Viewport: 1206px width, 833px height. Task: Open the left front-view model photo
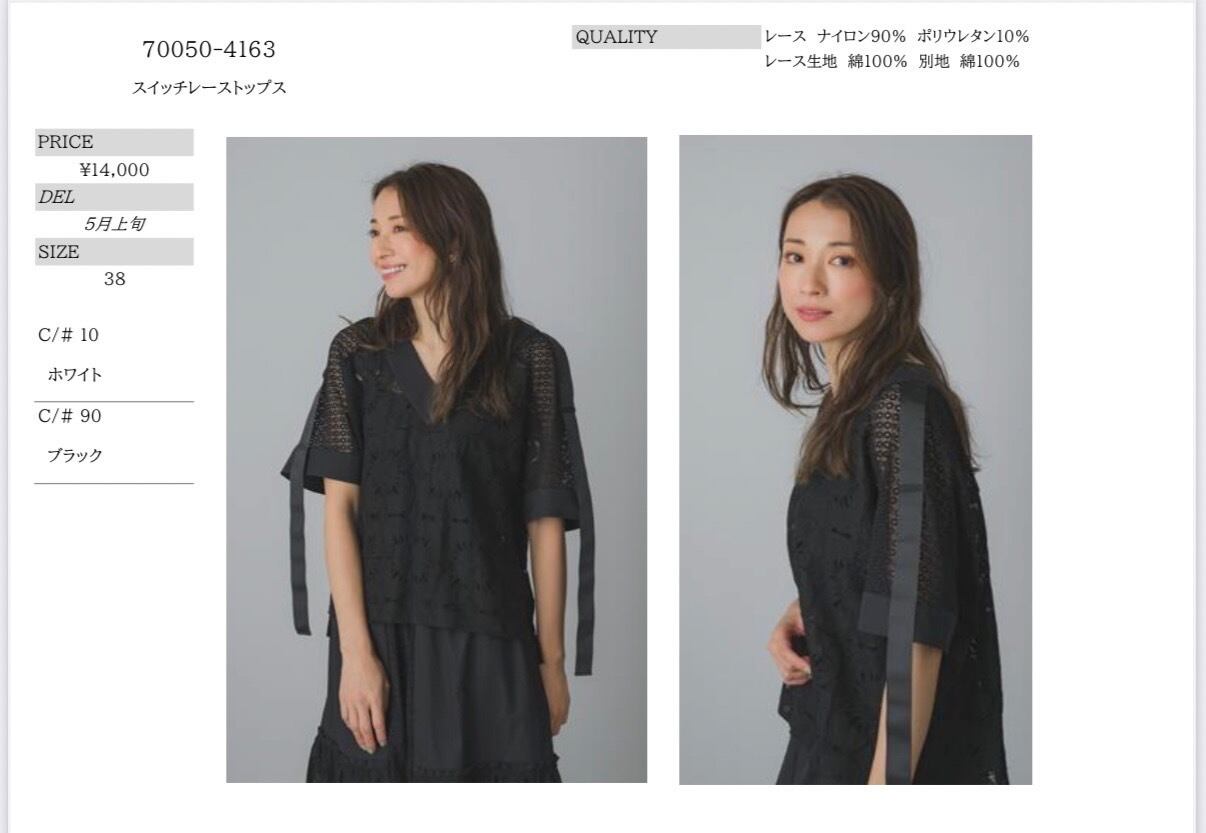click(436, 459)
